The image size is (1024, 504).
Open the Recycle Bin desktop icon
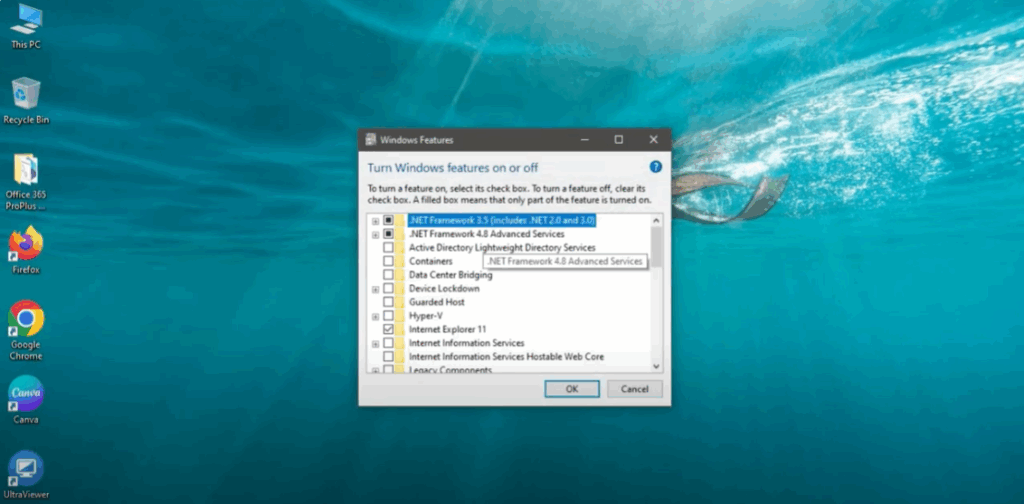(x=26, y=100)
